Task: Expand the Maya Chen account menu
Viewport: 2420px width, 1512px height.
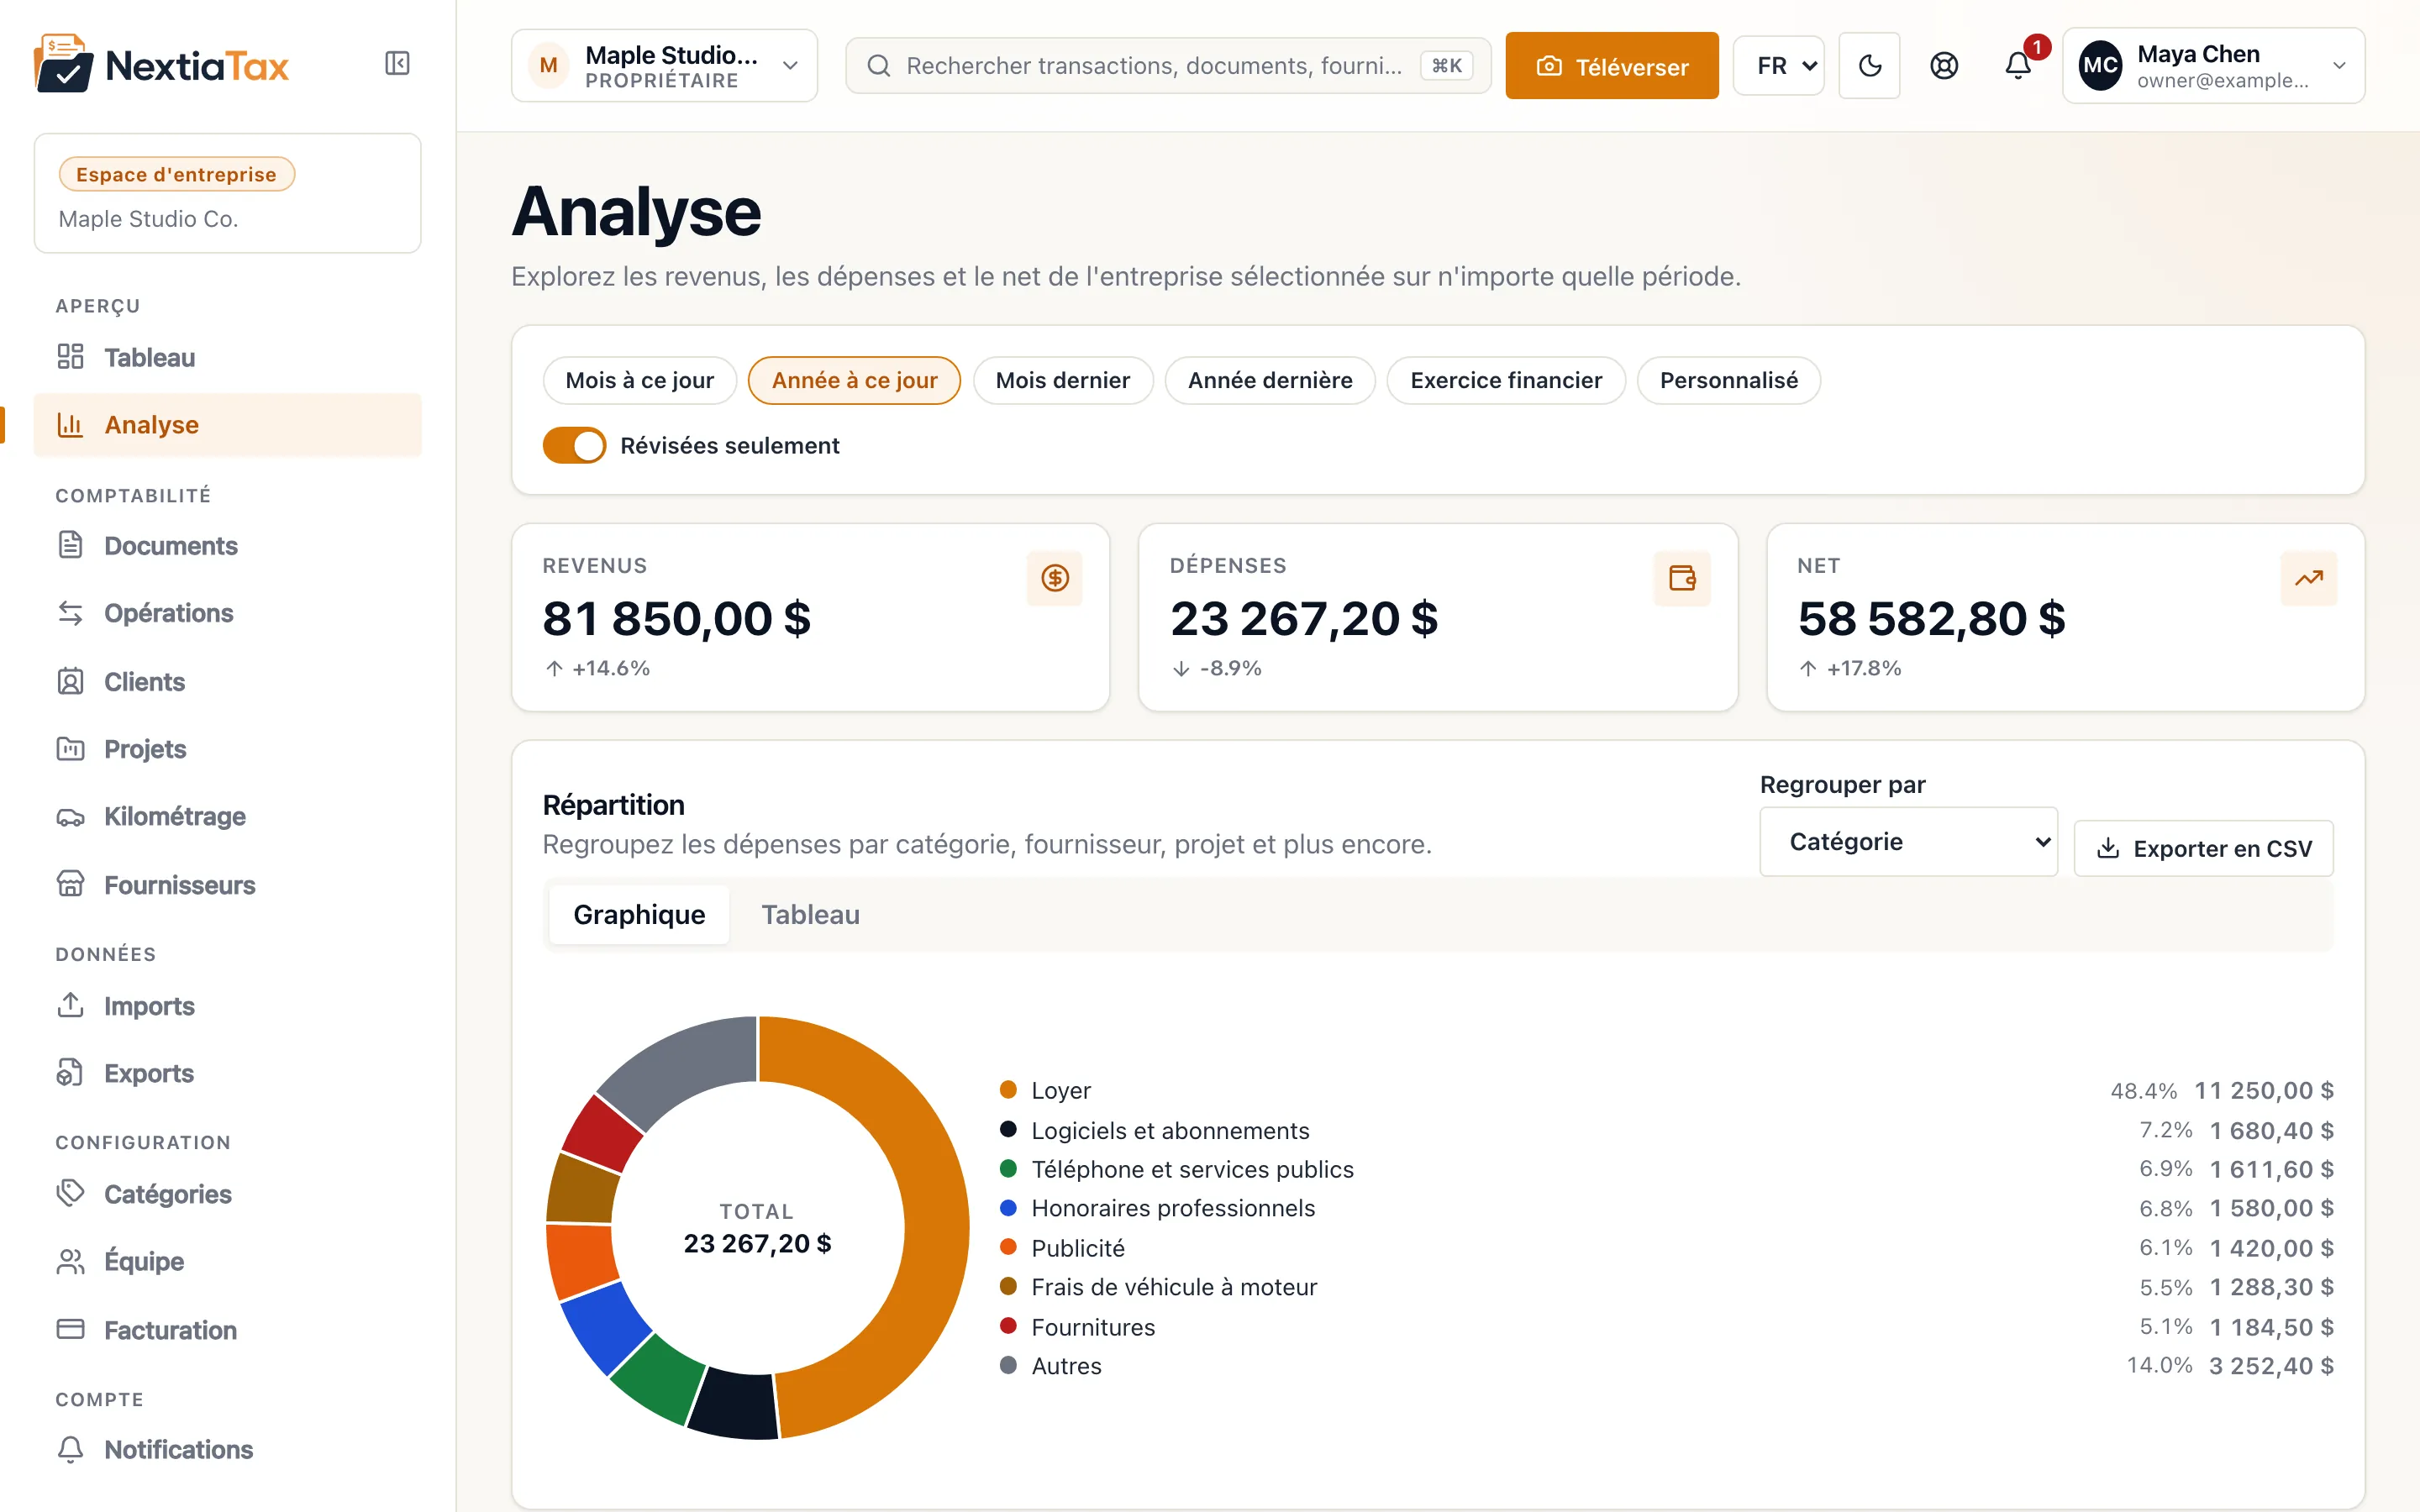Action: point(2214,66)
